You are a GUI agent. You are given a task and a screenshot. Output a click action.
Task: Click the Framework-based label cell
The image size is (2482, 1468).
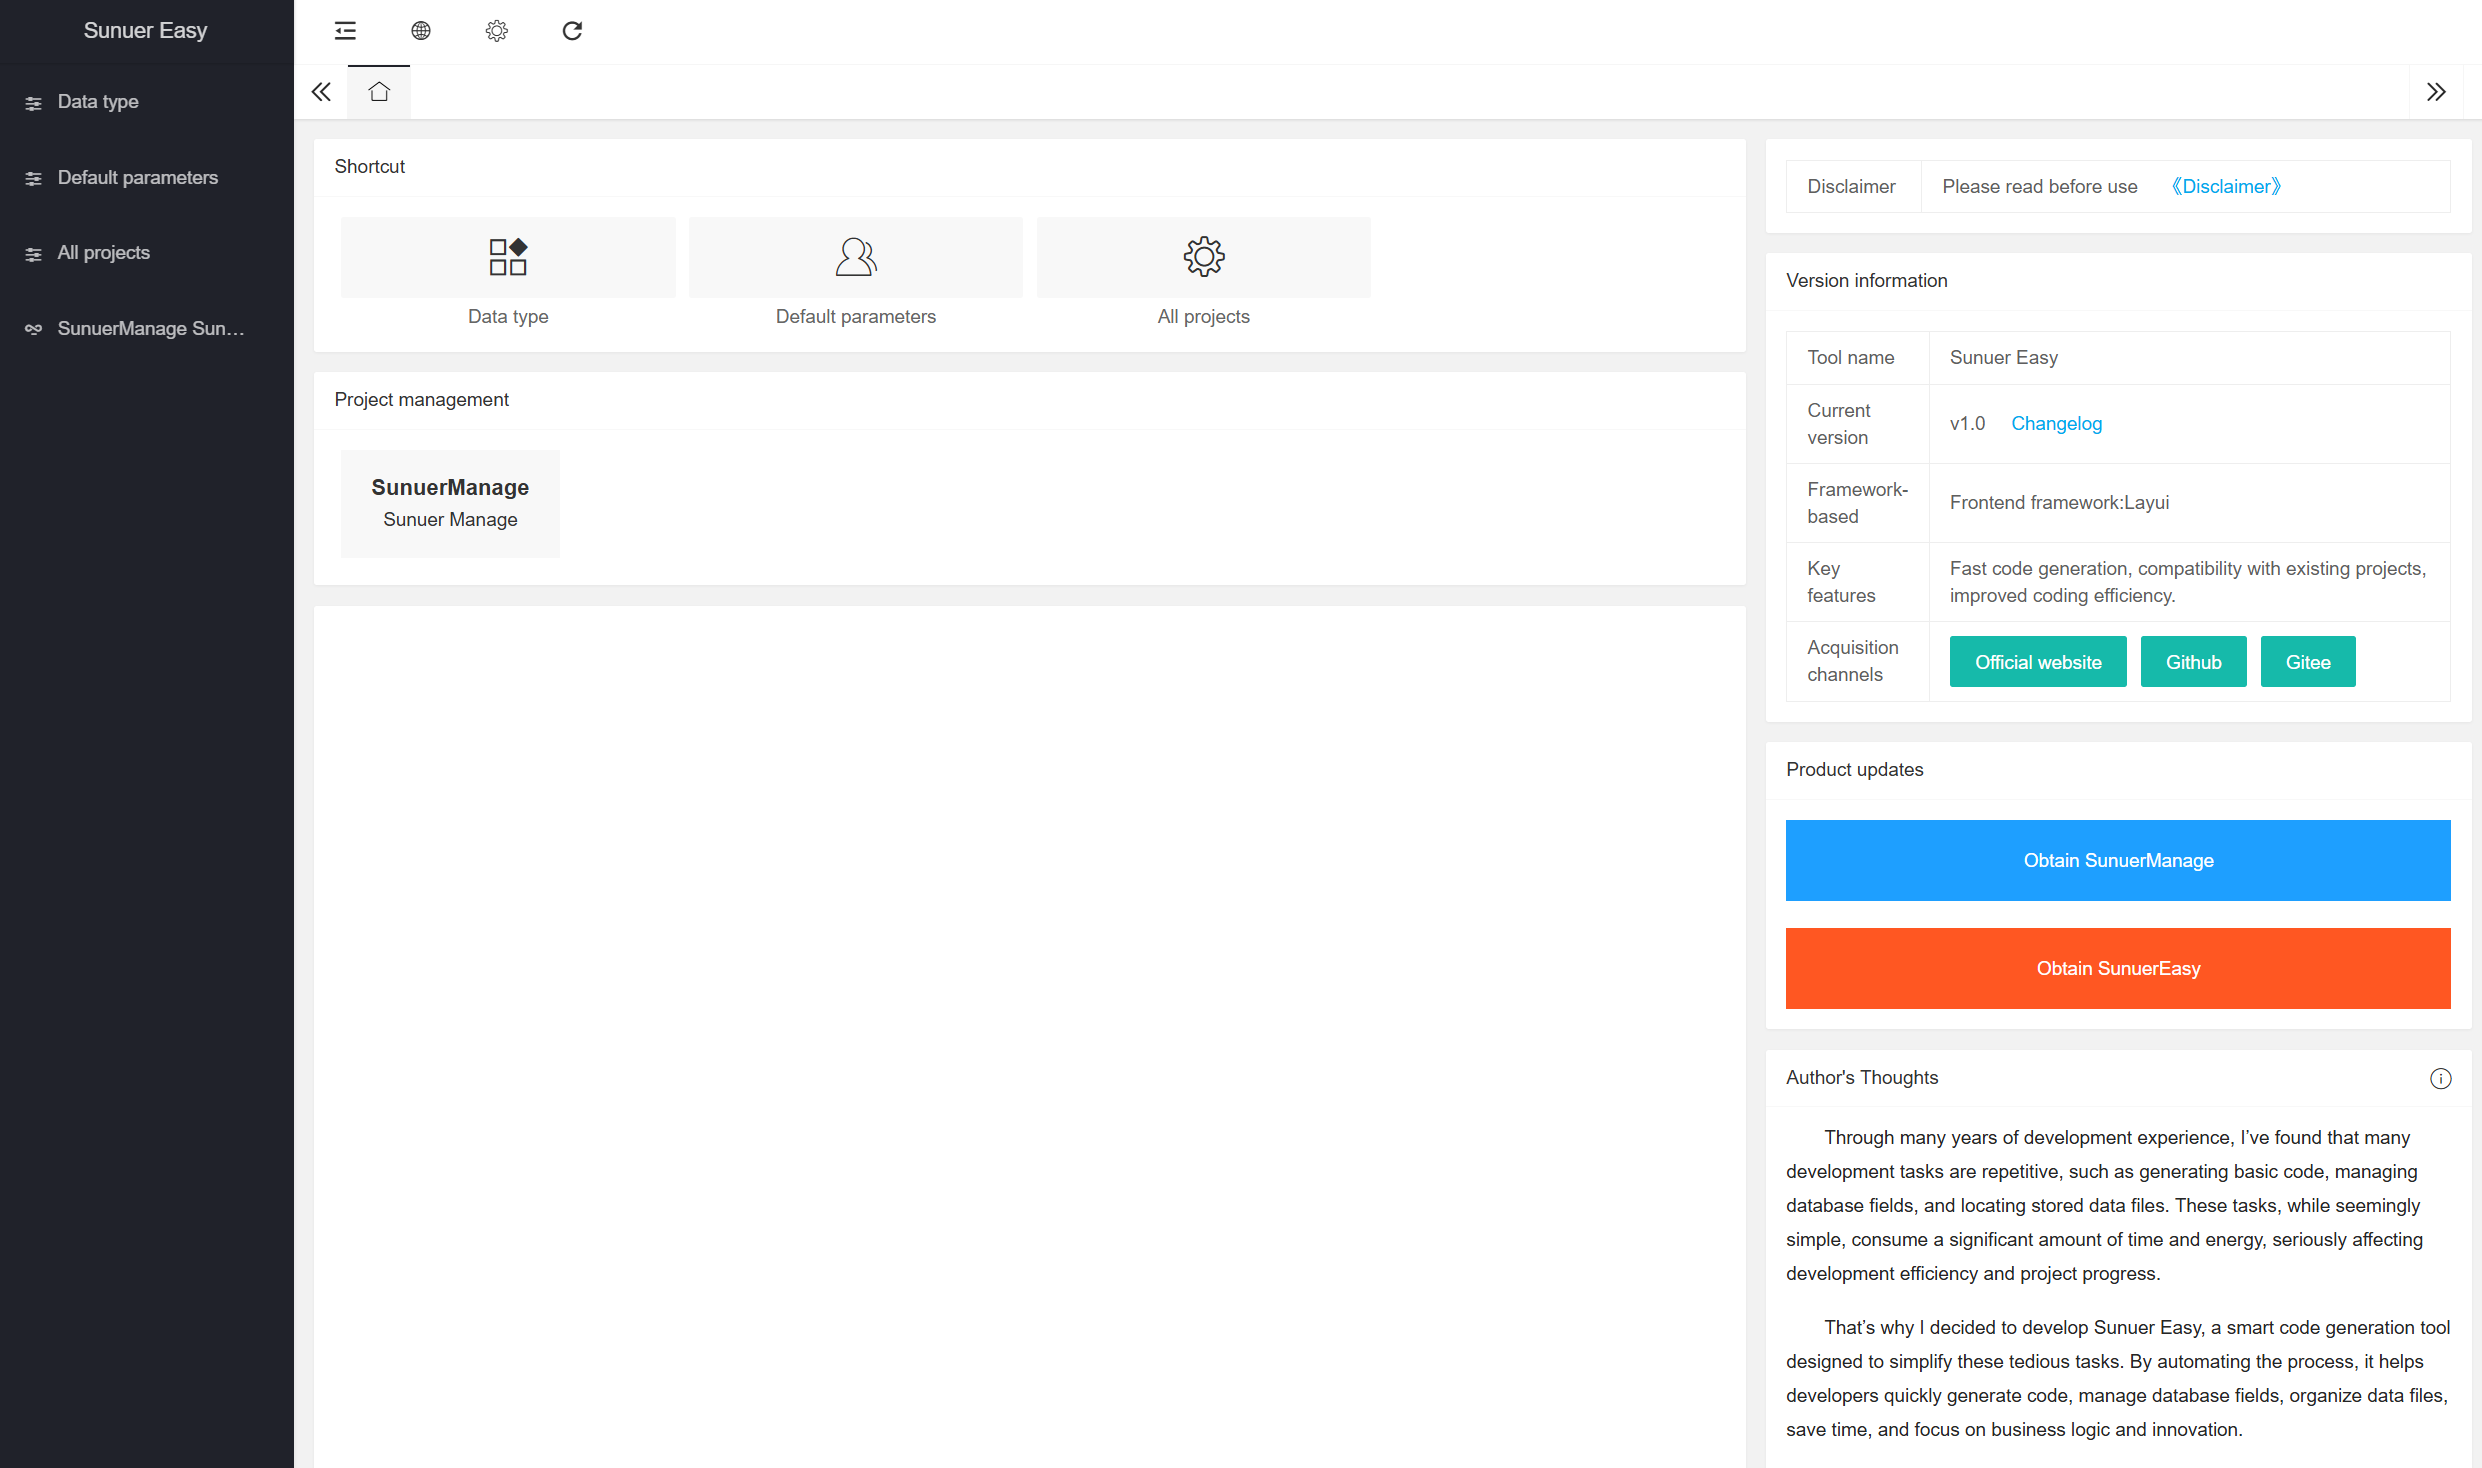tap(1858, 503)
